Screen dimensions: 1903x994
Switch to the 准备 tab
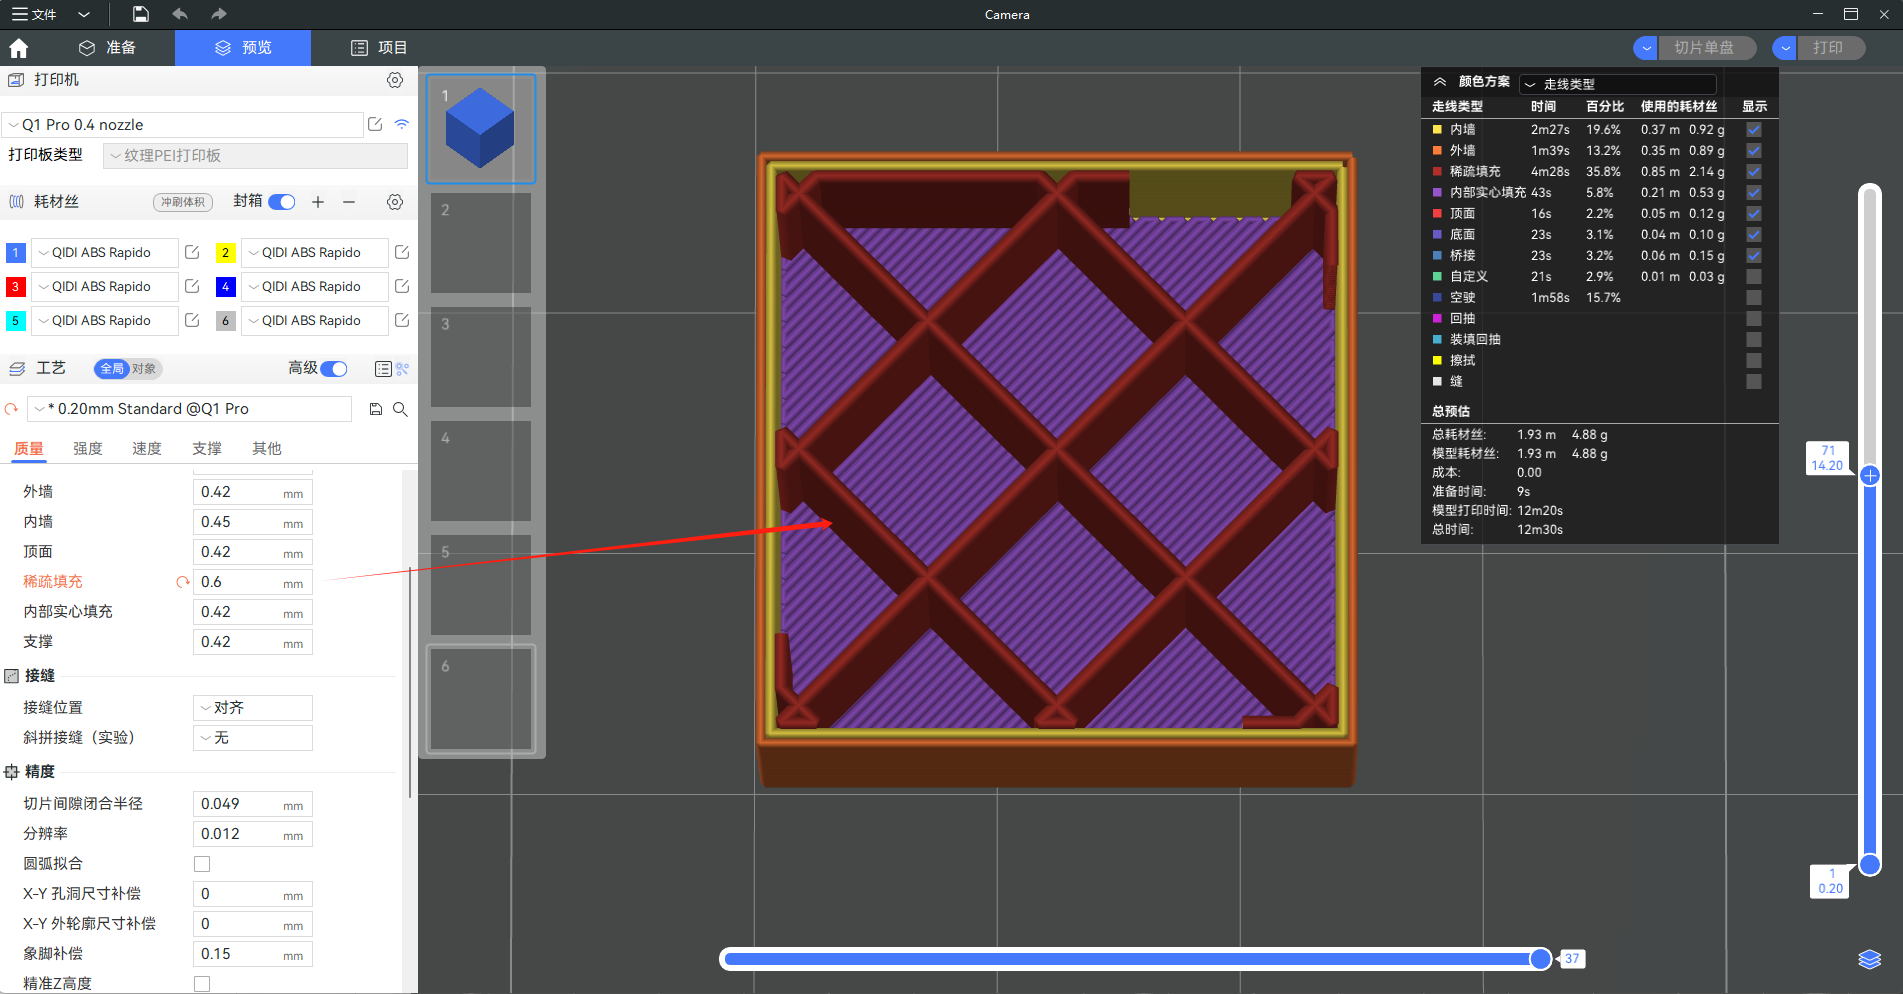coord(107,48)
